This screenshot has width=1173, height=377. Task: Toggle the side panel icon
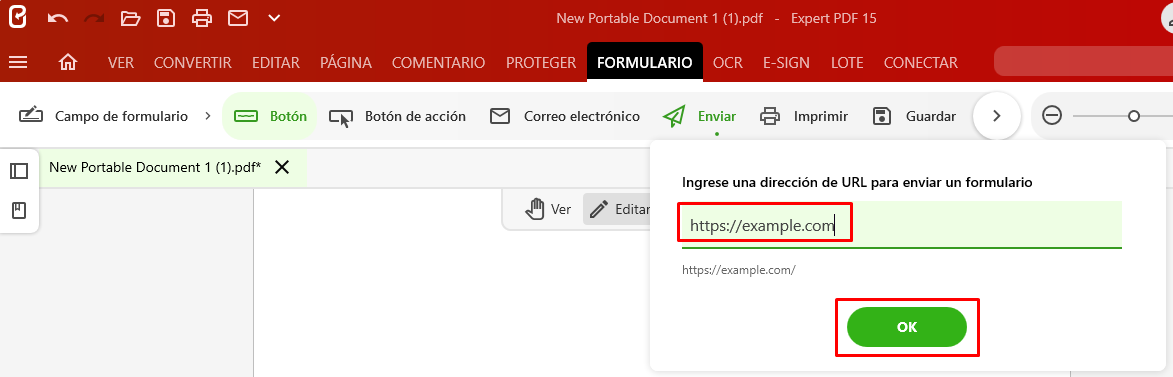pyautogui.click(x=19, y=171)
